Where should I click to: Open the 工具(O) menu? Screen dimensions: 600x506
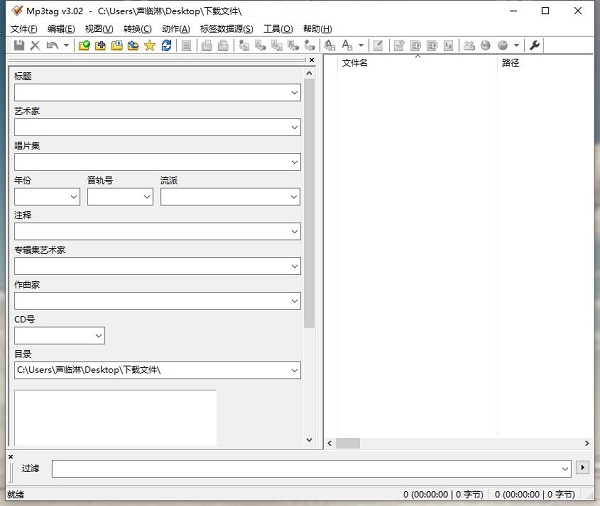[278, 29]
